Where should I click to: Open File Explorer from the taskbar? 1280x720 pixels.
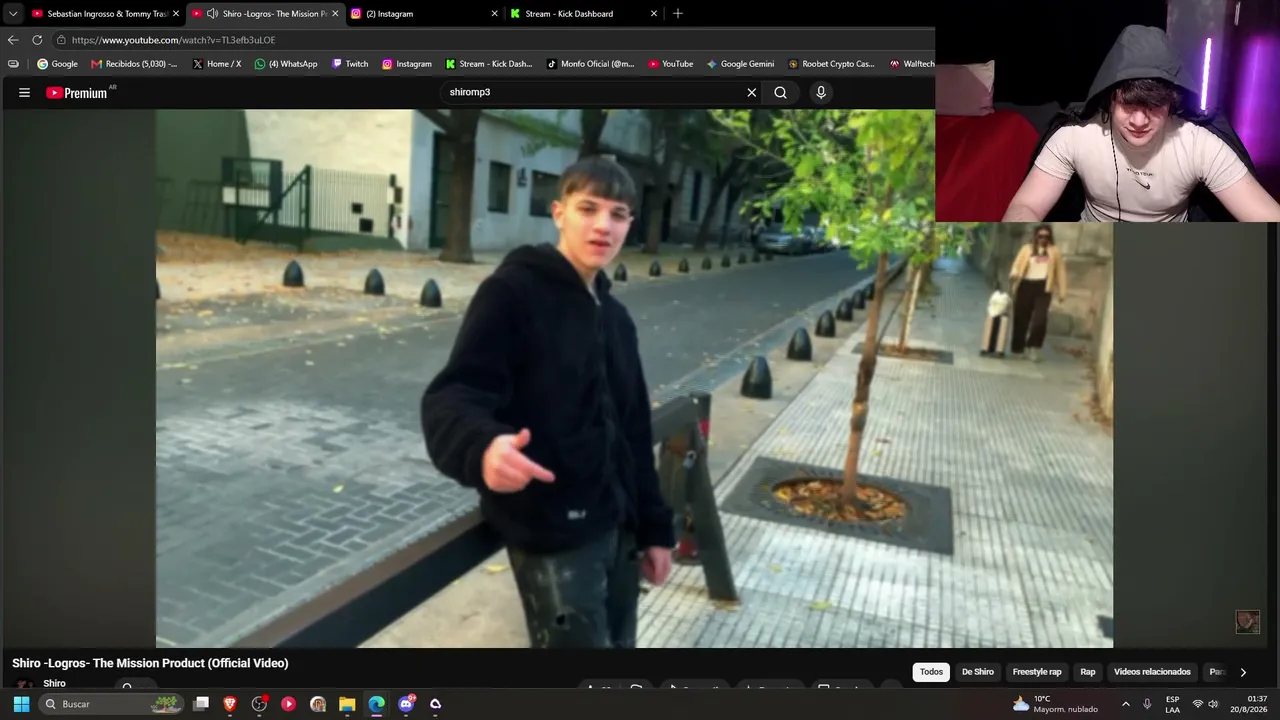coord(347,704)
